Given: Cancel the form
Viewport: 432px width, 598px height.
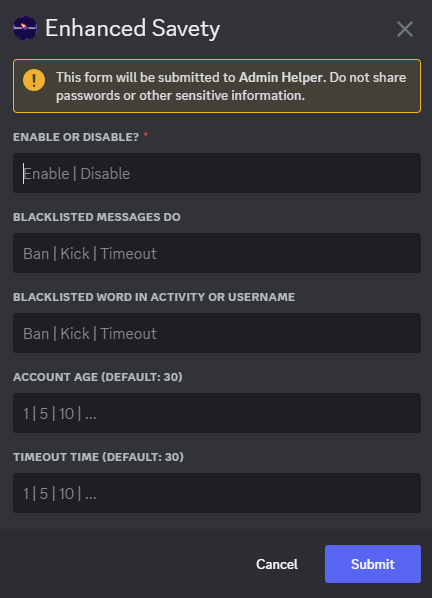Looking at the screenshot, I should click(x=277, y=564).
